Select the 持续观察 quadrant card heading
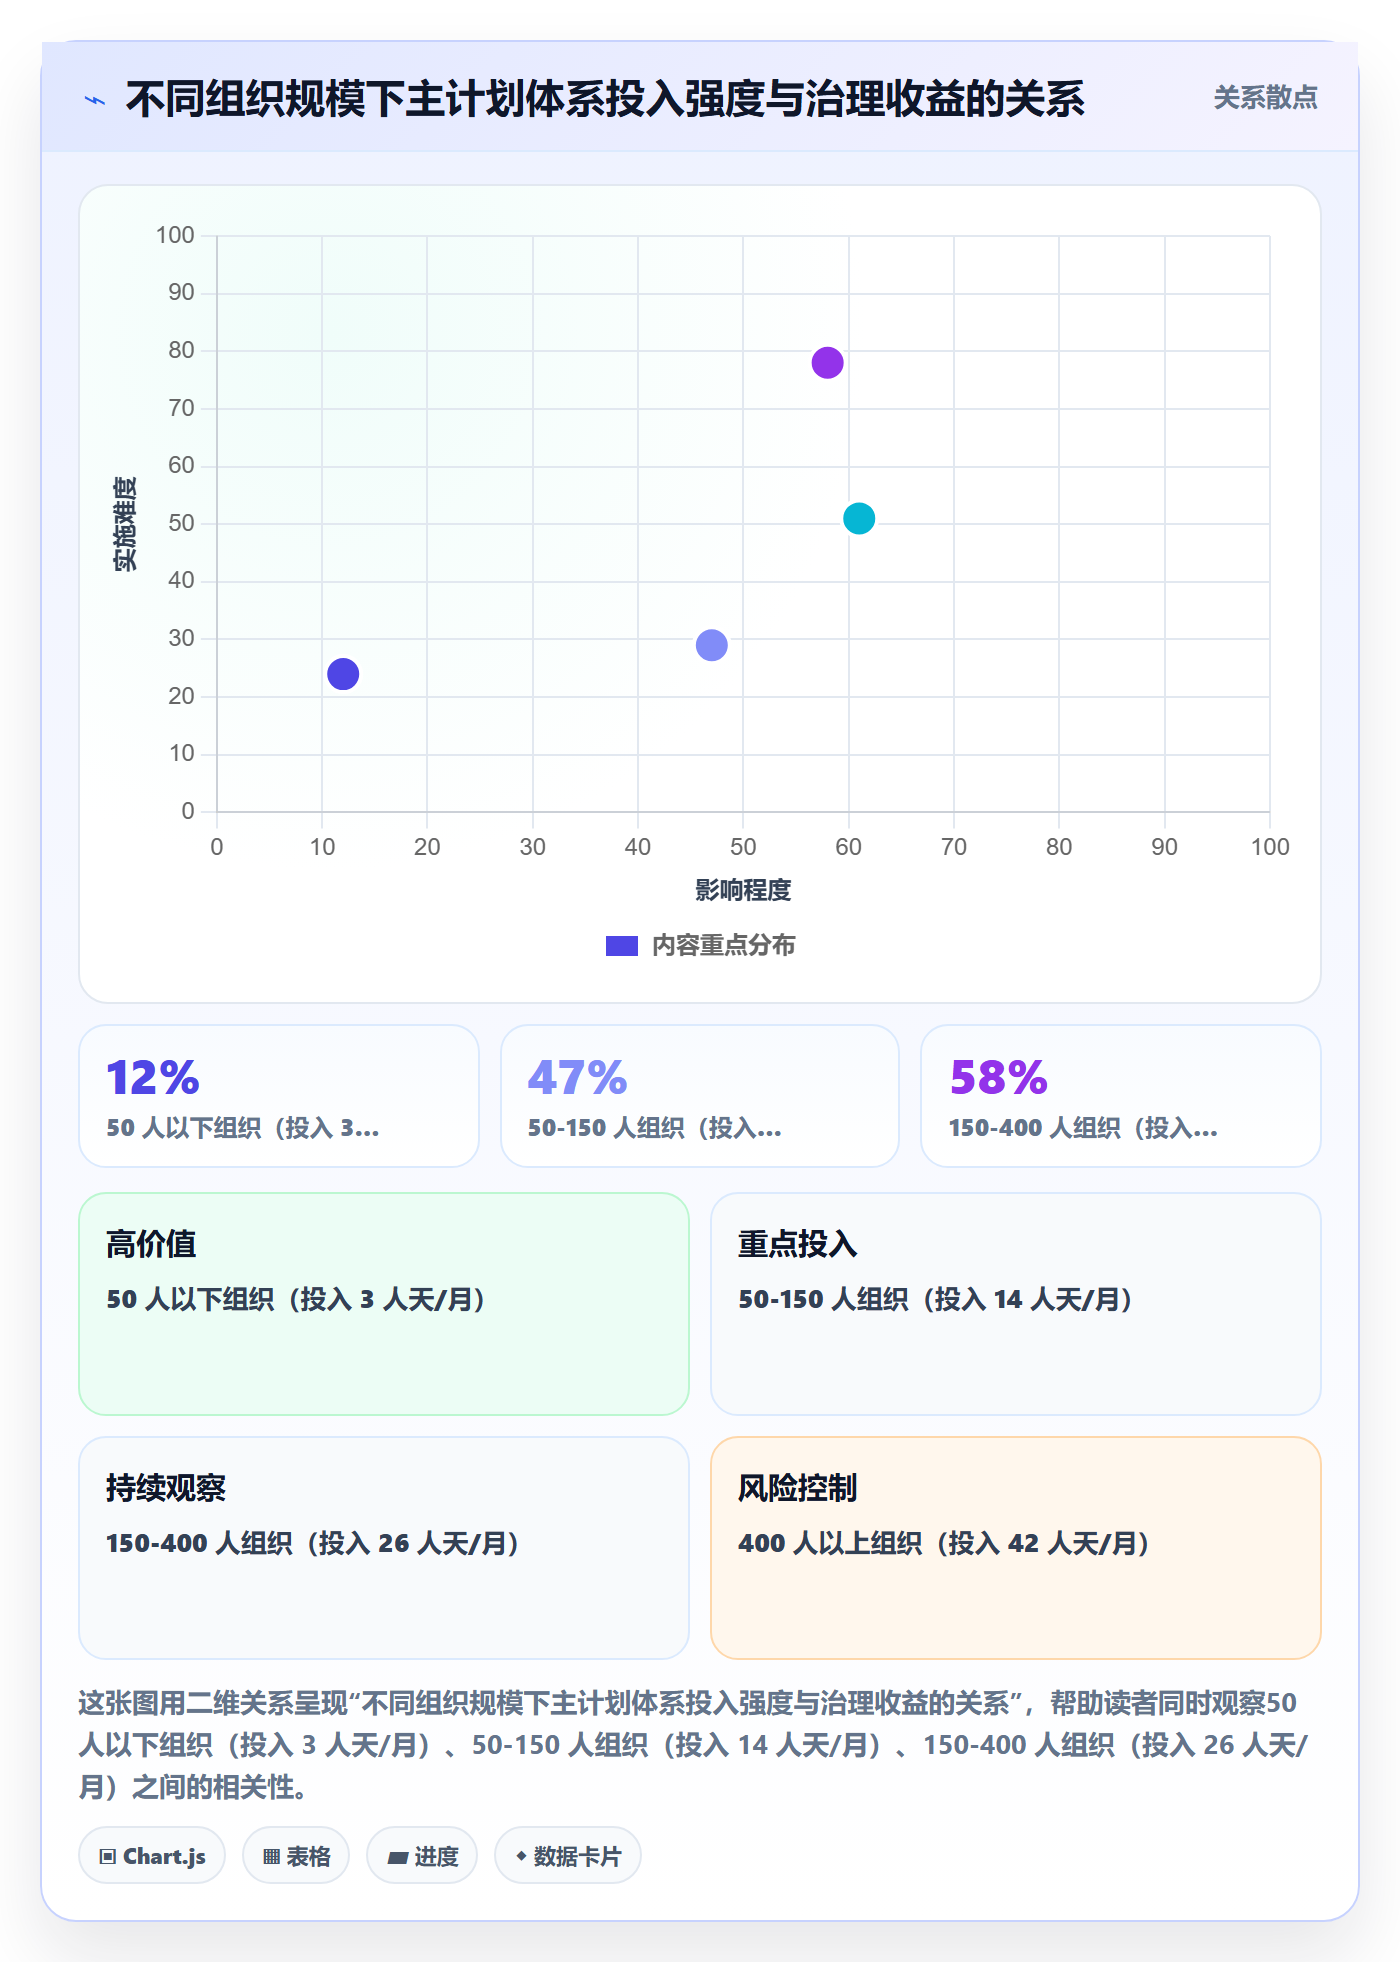 tap(166, 1488)
